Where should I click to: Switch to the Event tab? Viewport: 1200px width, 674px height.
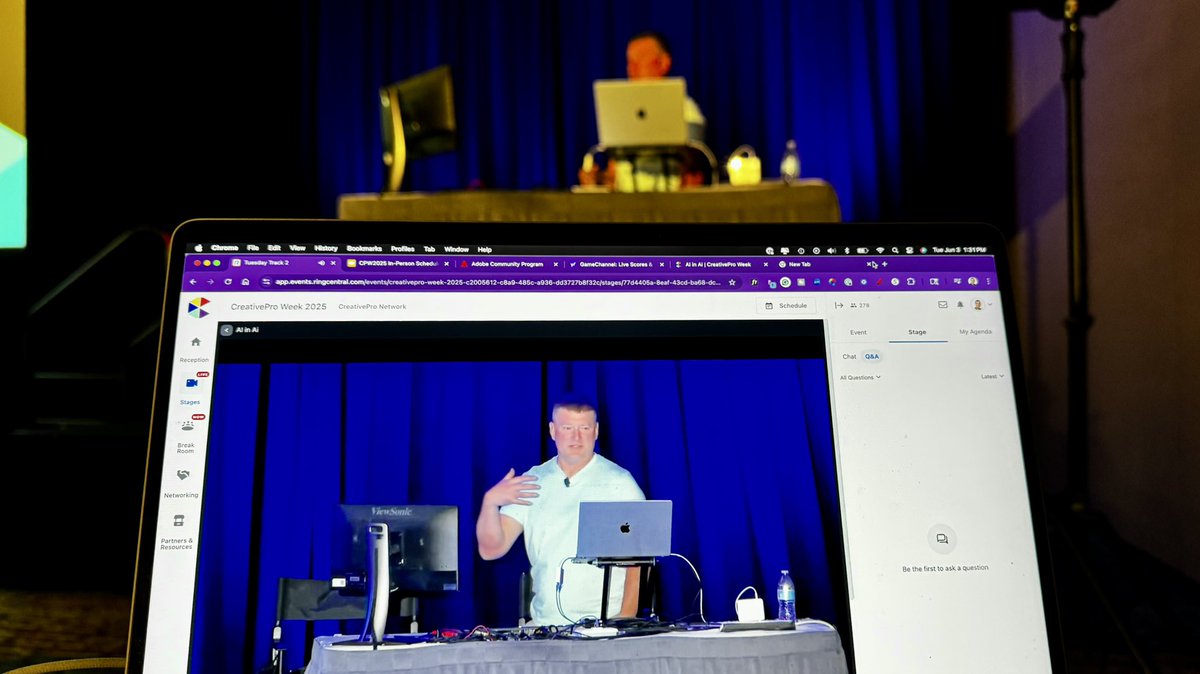(858, 332)
